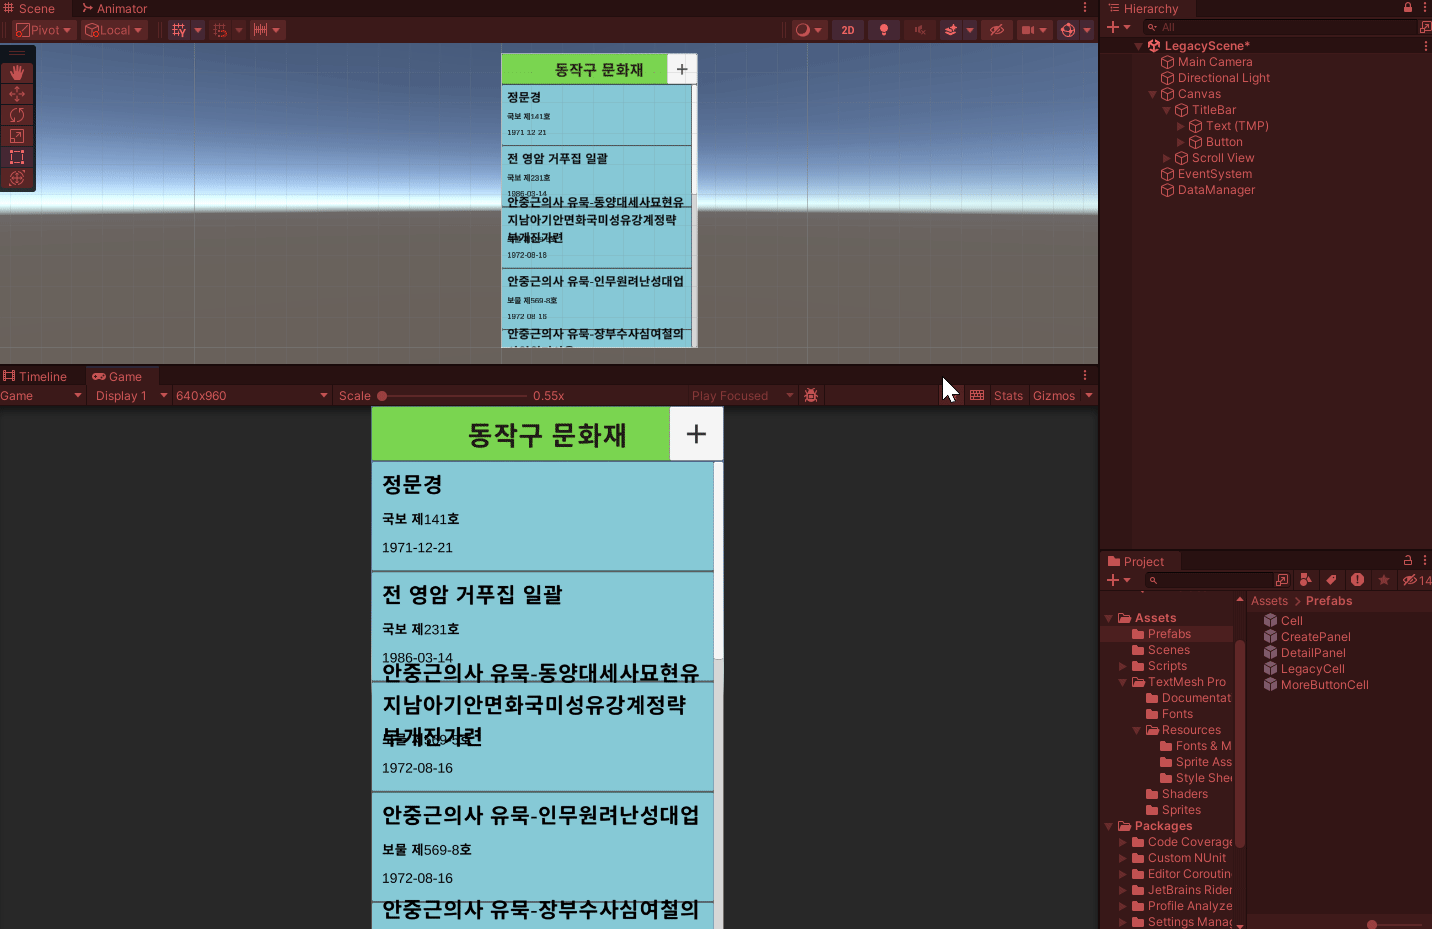
Task: Collapse the TextMesh Pro folder in Project
Action: click(1122, 682)
